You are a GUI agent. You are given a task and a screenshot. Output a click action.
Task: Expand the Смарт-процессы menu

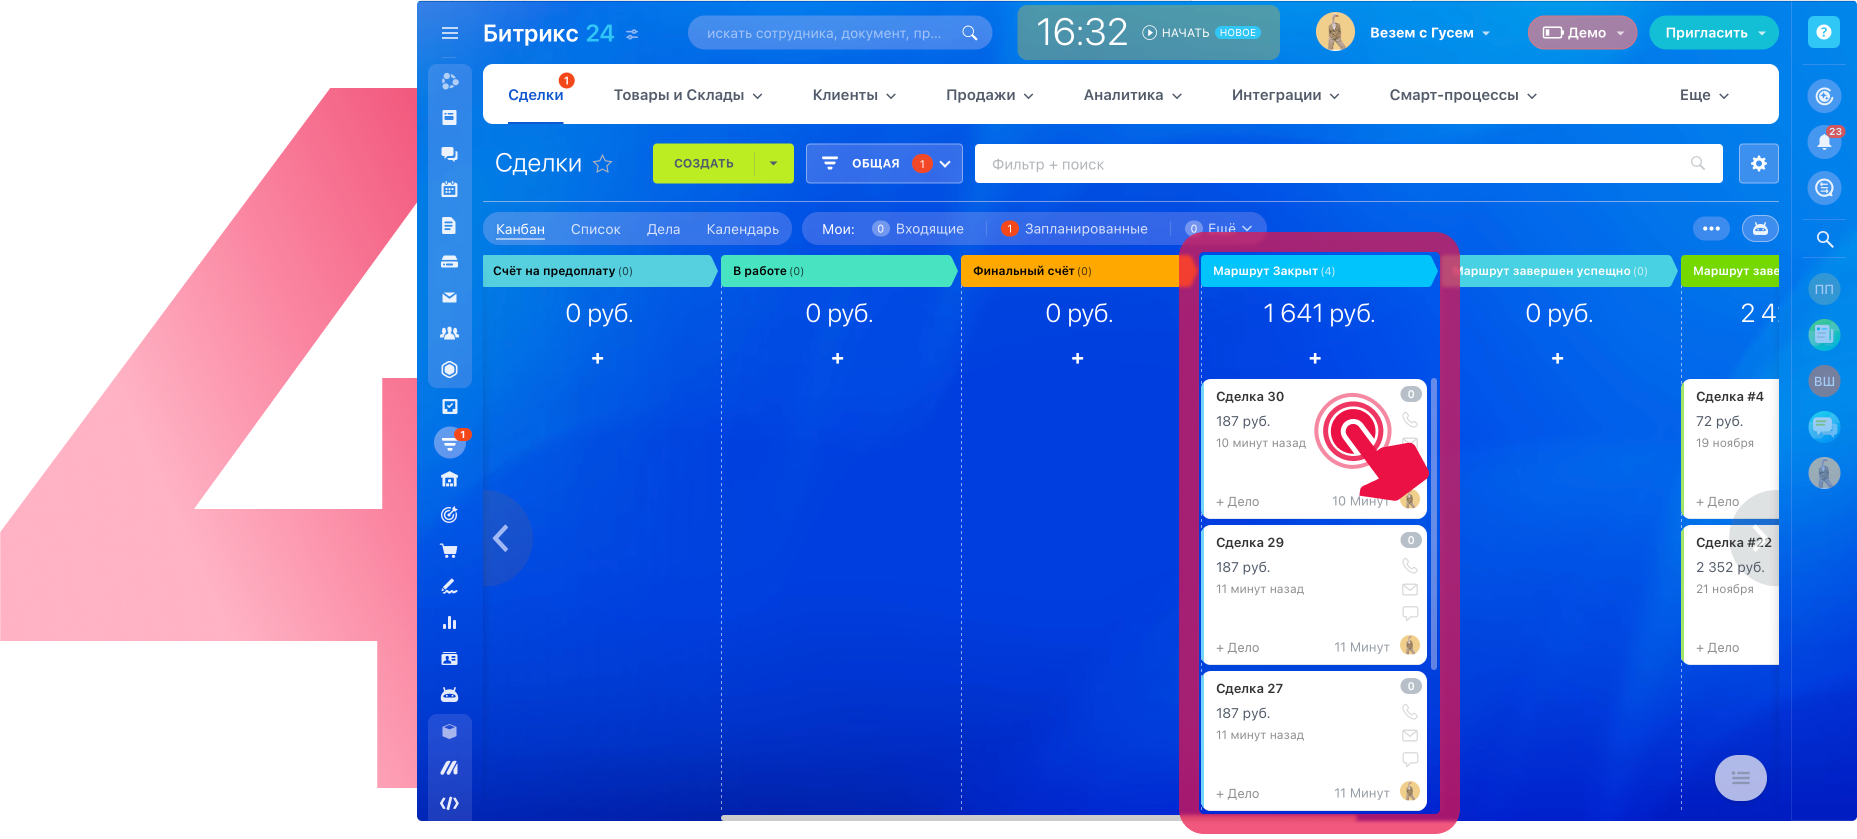click(1463, 95)
